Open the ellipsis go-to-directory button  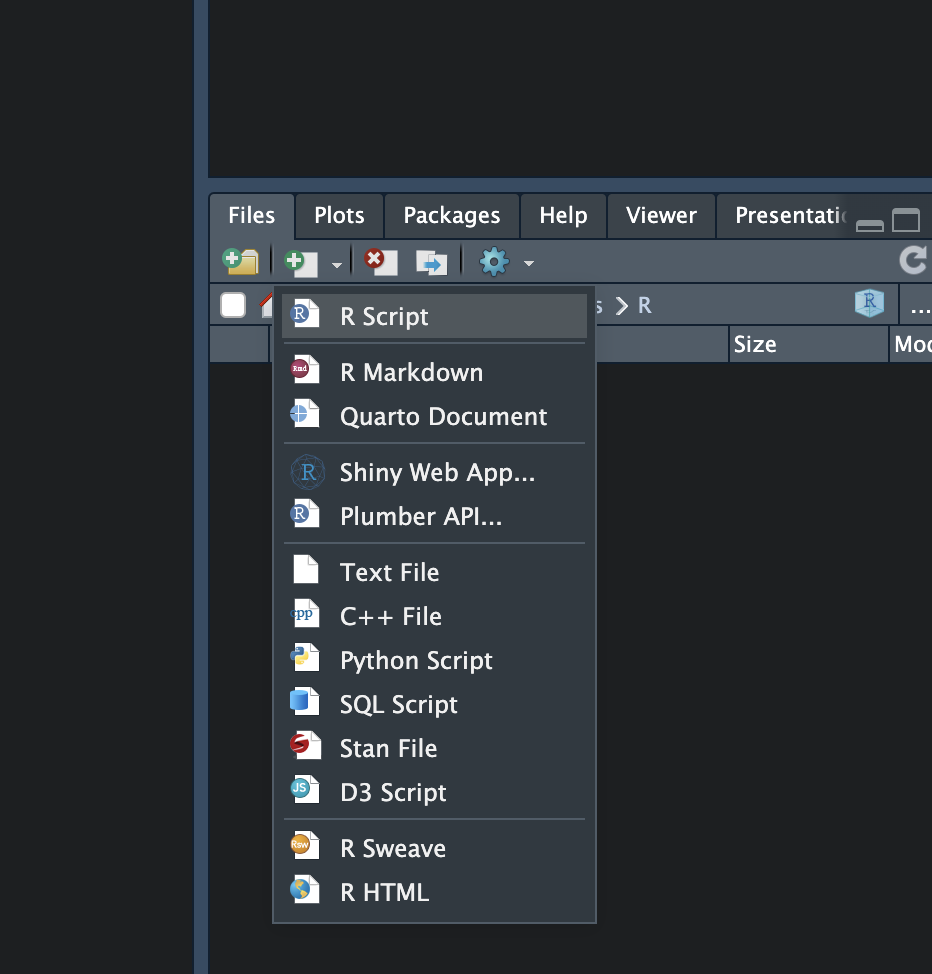click(x=920, y=305)
